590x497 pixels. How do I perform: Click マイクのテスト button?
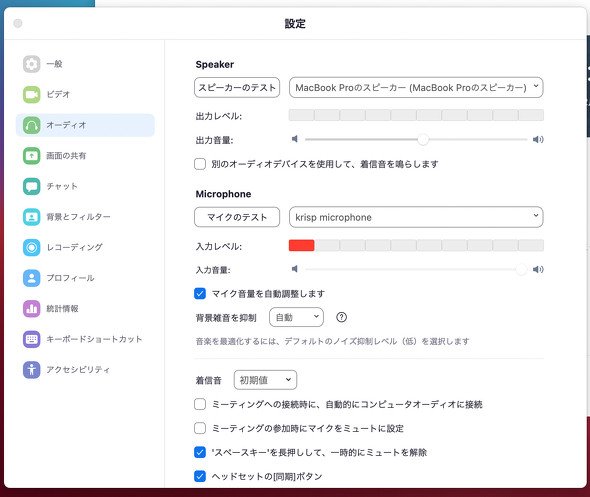click(237, 217)
